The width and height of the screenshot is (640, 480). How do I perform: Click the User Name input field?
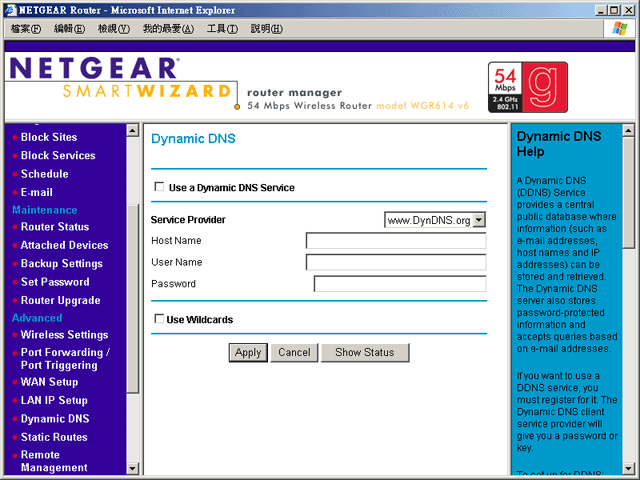pos(396,262)
